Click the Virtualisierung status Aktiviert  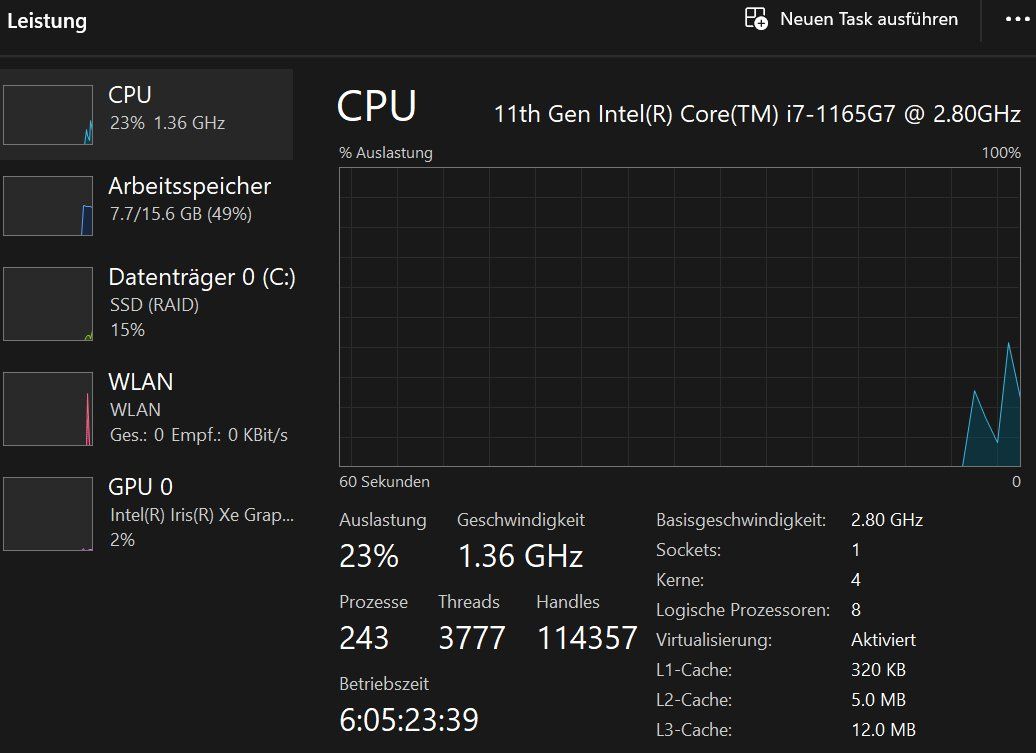[x=883, y=640]
